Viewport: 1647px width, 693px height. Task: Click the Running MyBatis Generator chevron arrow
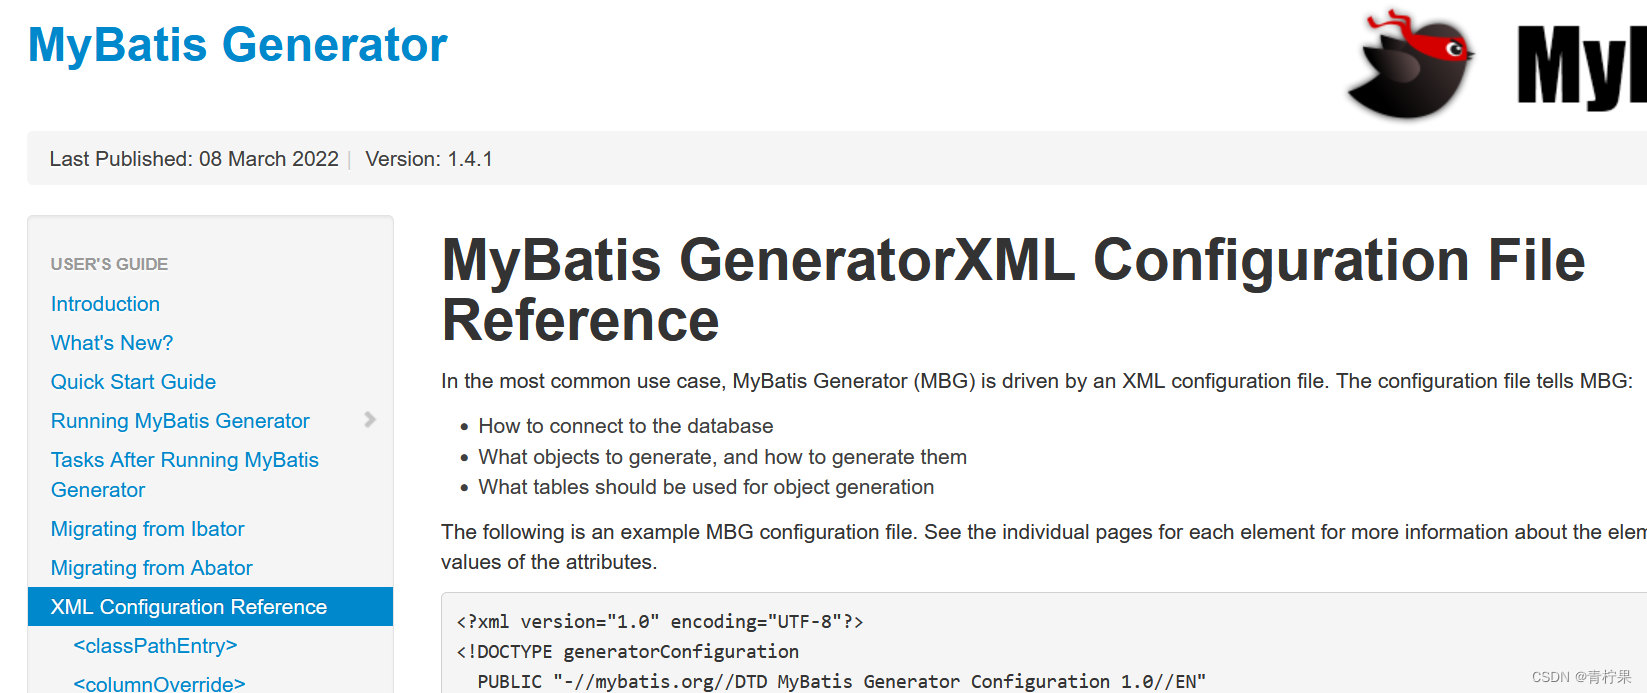click(x=371, y=420)
